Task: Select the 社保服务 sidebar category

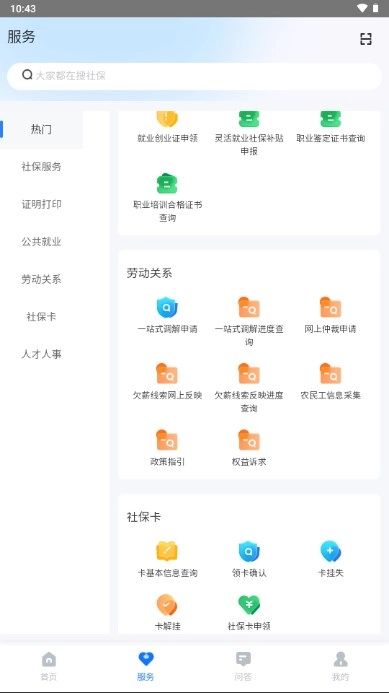Action: pyautogui.click(x=41, y=167)
